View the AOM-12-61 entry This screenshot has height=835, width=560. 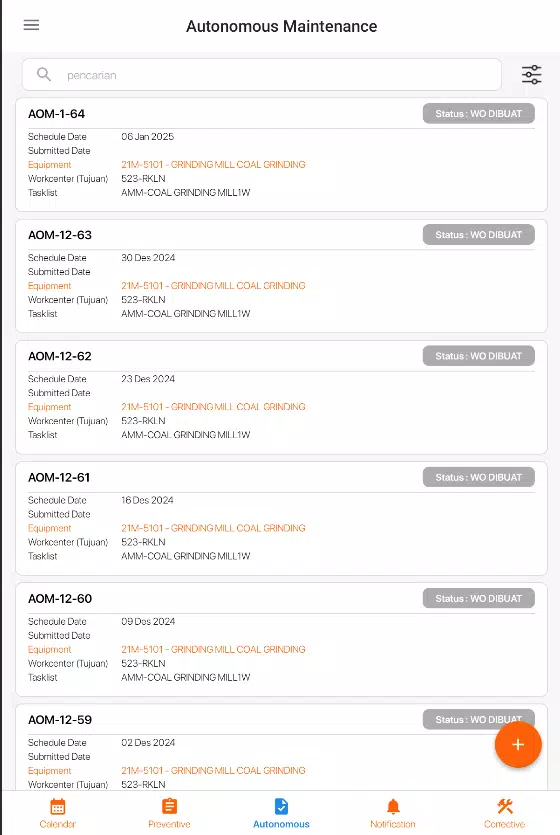pyautogui.click(x=281, y=519)
